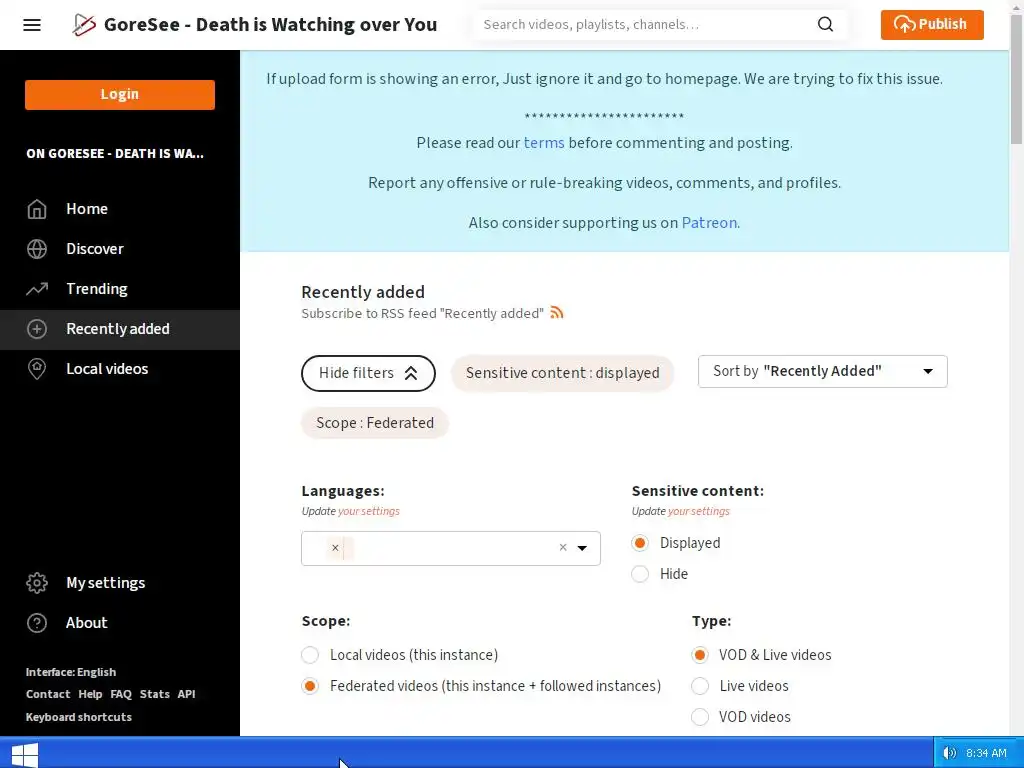
Task: Click the search magnifier icon
Action: click(825, 24)
